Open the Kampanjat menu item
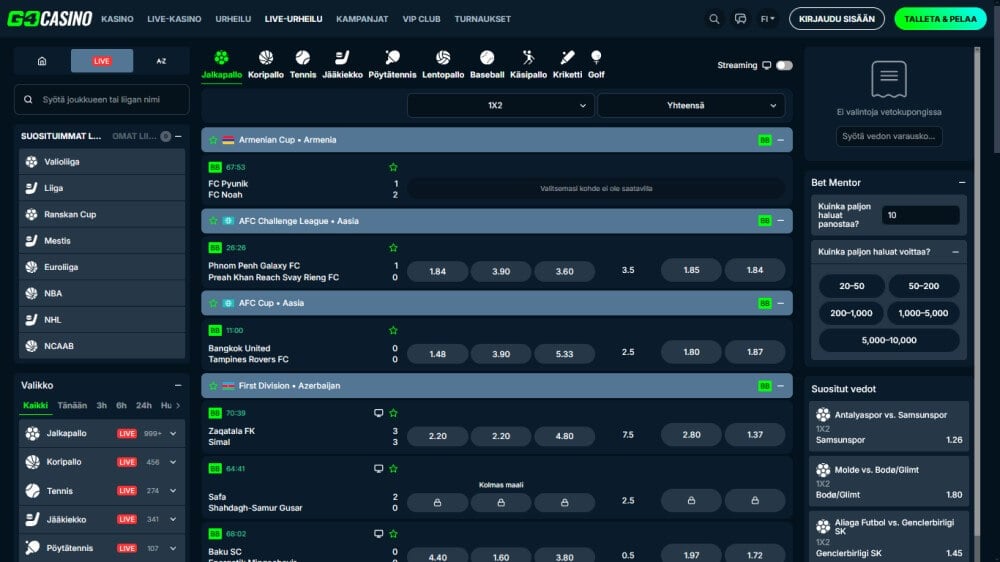Screen dimensions: 1000x562 pos(362,19)
